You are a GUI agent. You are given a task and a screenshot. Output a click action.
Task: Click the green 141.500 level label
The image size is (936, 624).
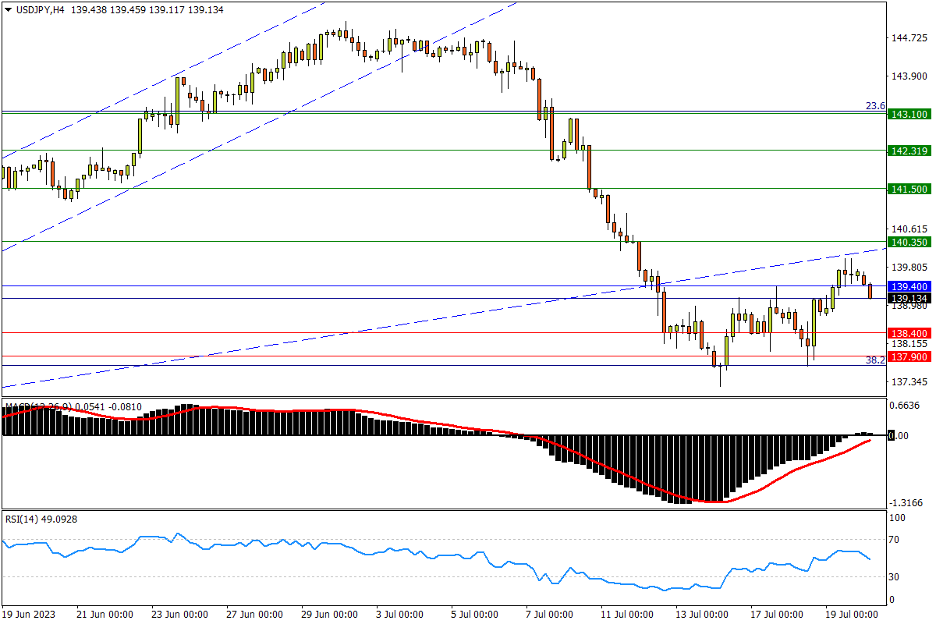click(x=909, y=189)
